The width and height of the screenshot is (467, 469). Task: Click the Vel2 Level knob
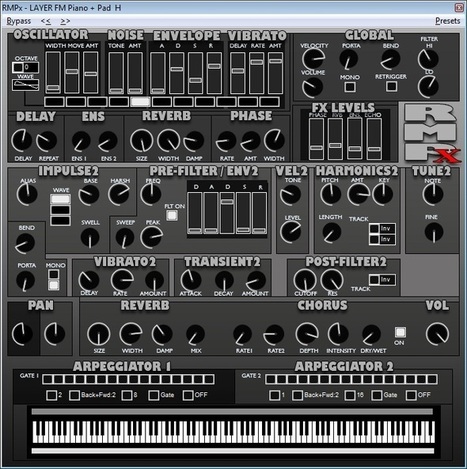pyautogui.click(x=290, y=232)
